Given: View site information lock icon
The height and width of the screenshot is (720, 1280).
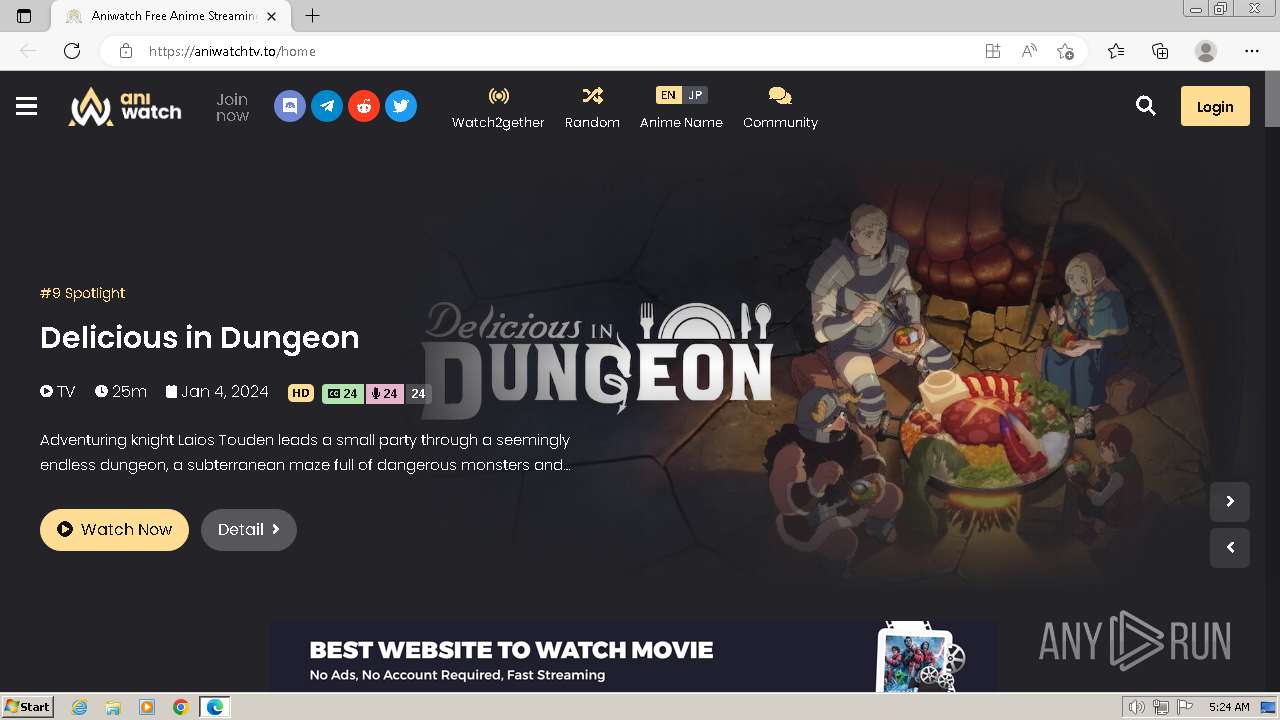Looking at the screenshot, I should point(125,51).
